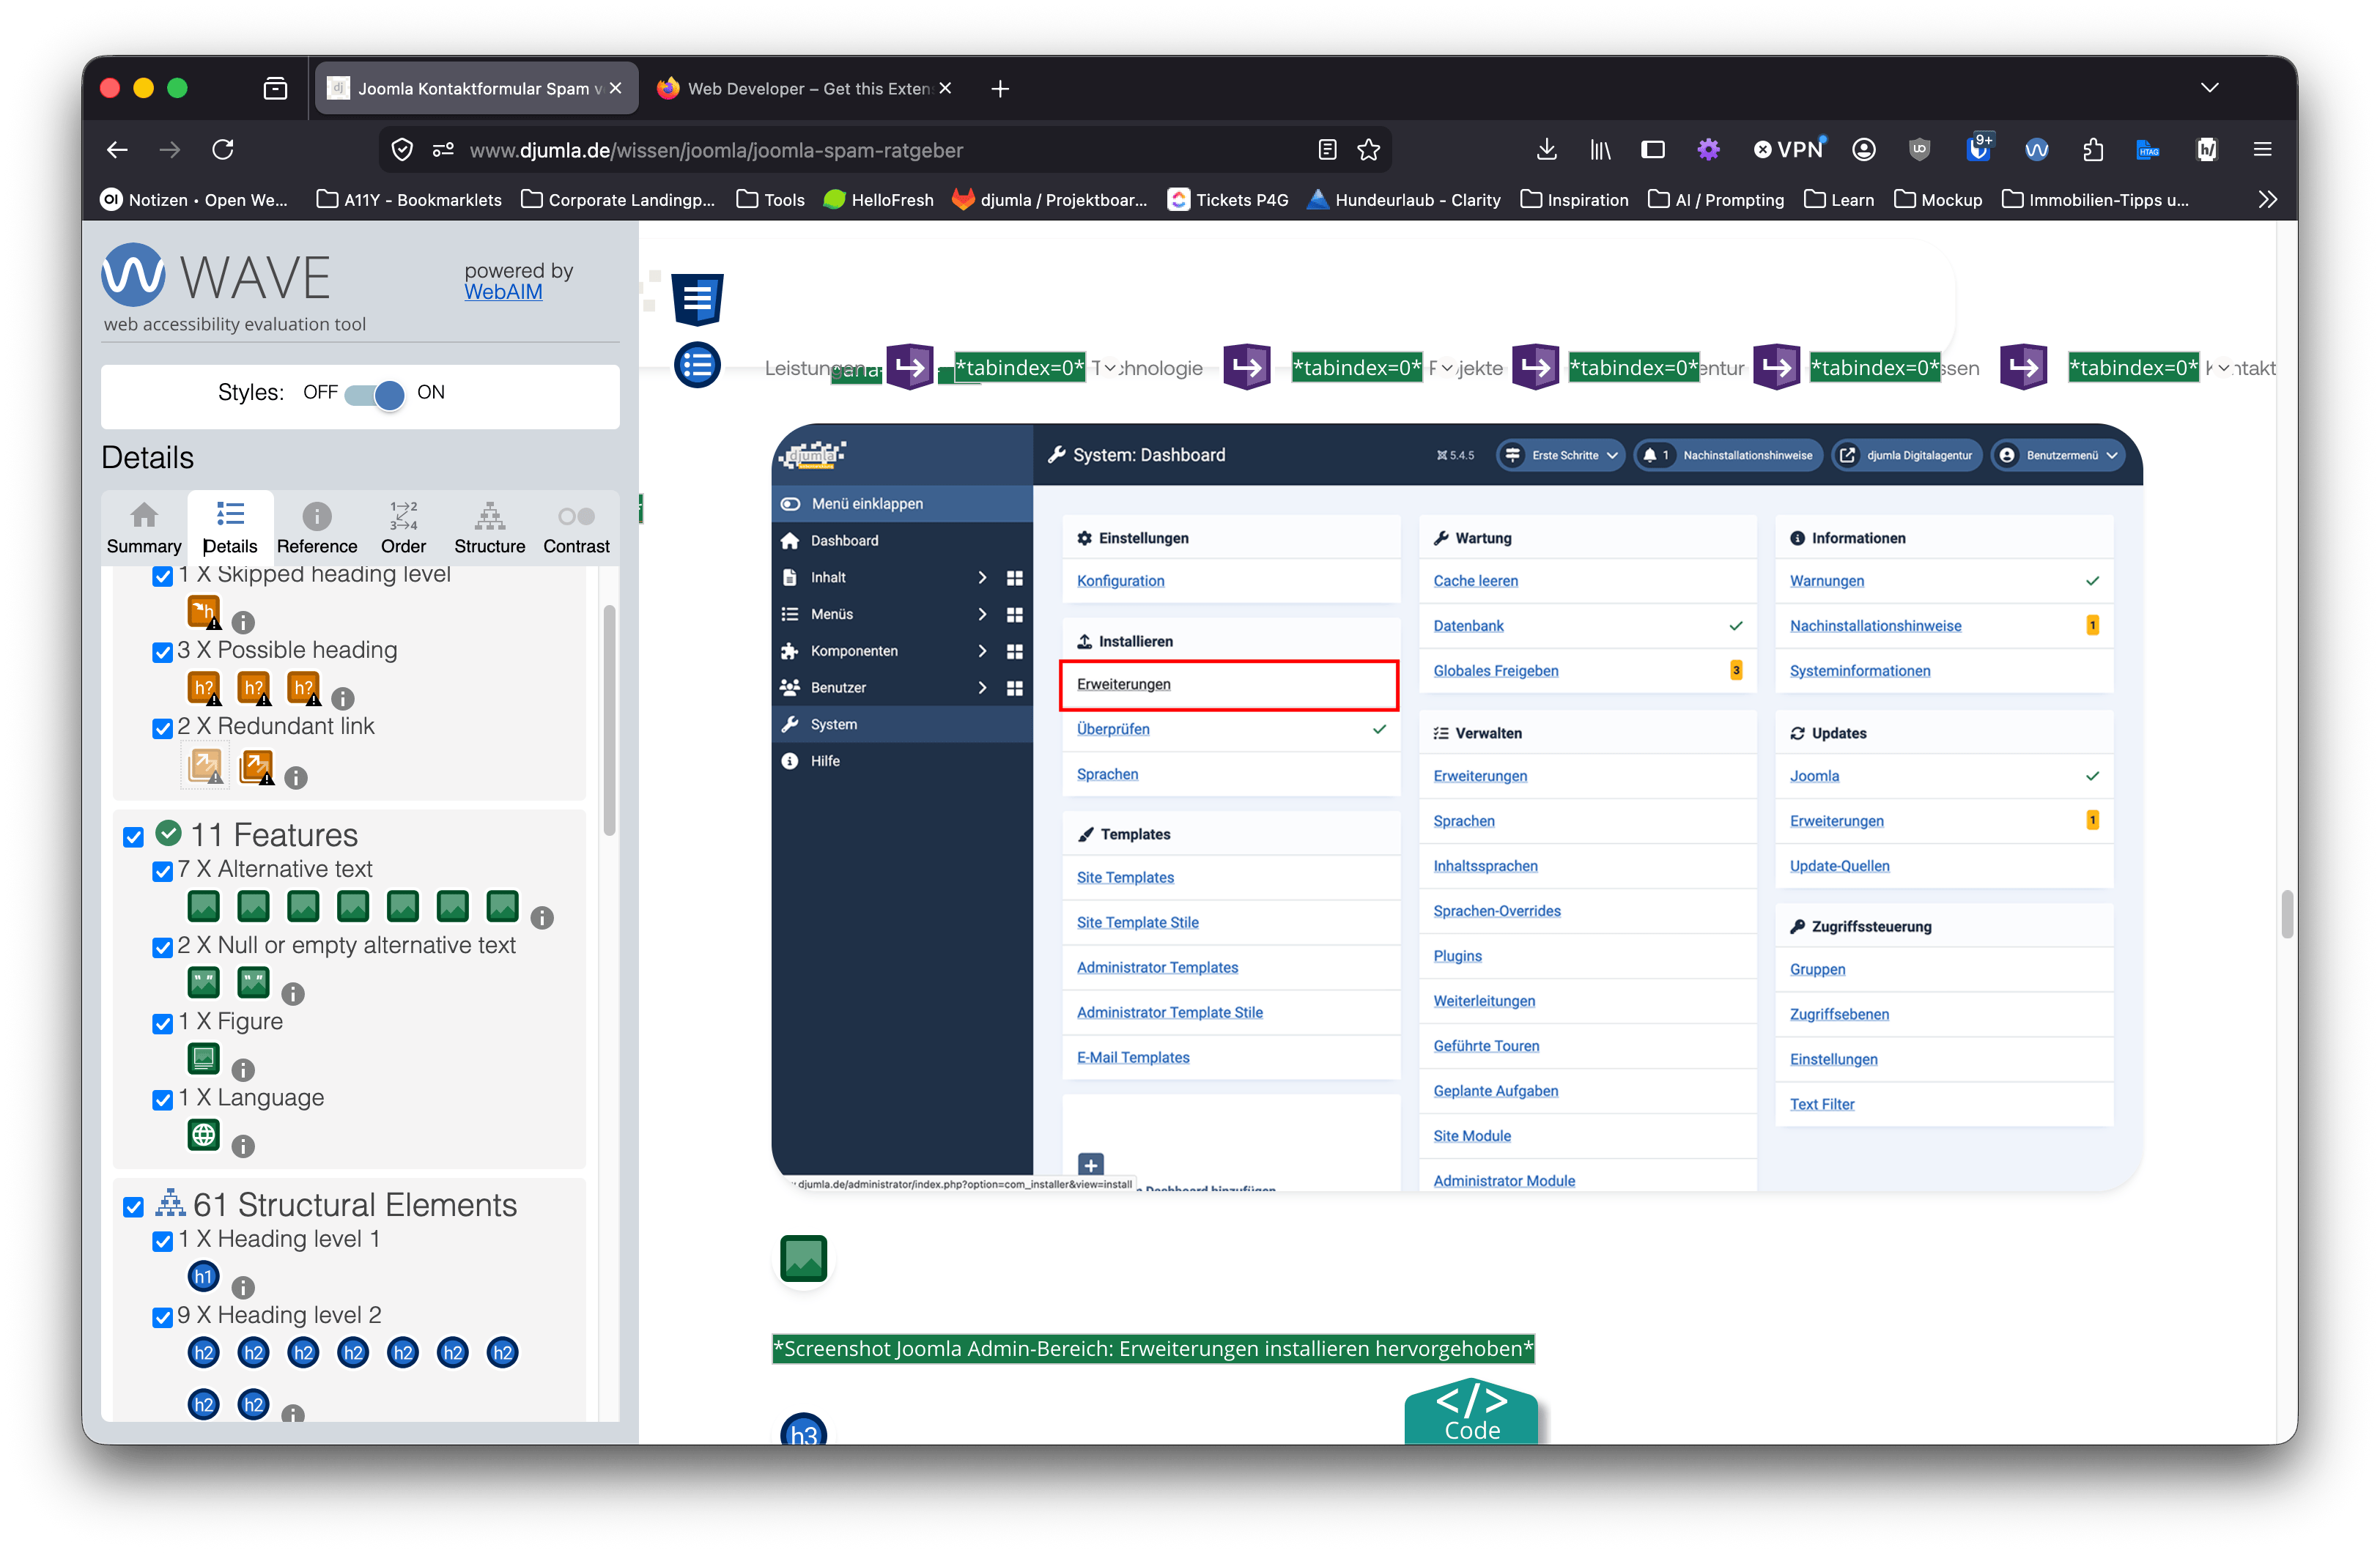Open the list all tabs dropdown arrow
Image resolution: width=2380 pixels, height=1553 pixels.
[2209, 88]
